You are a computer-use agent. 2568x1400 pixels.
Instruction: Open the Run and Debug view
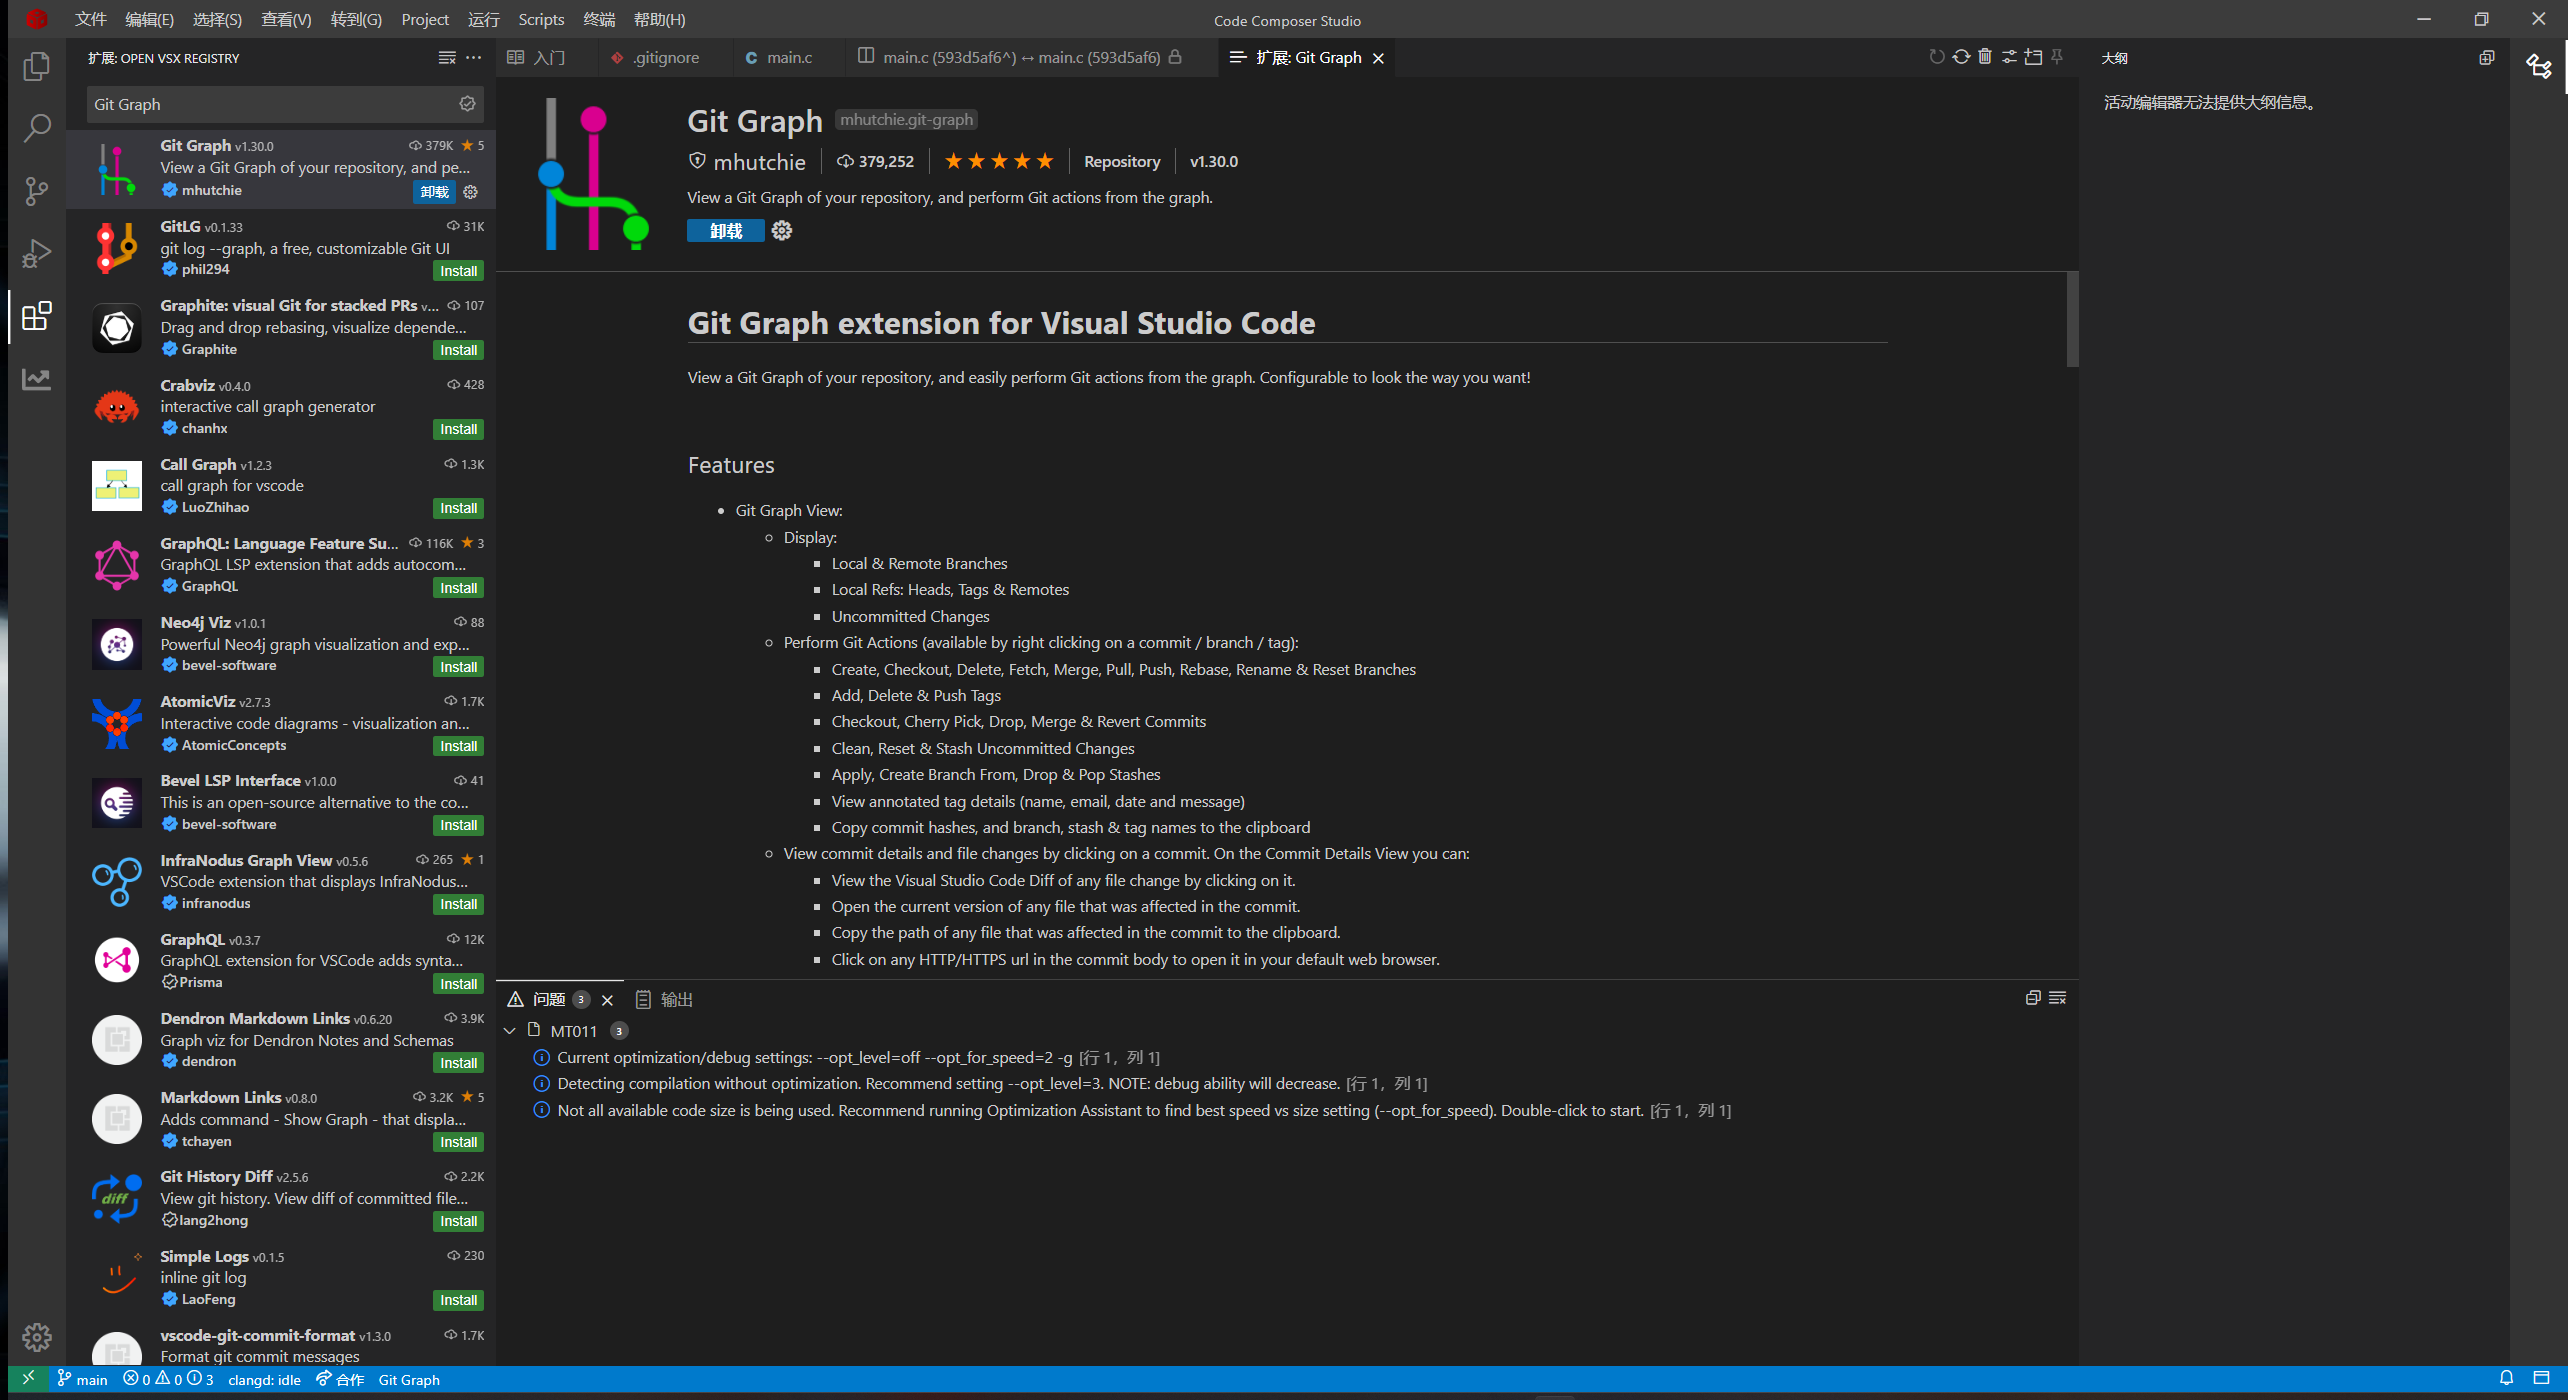pos(37,254)
